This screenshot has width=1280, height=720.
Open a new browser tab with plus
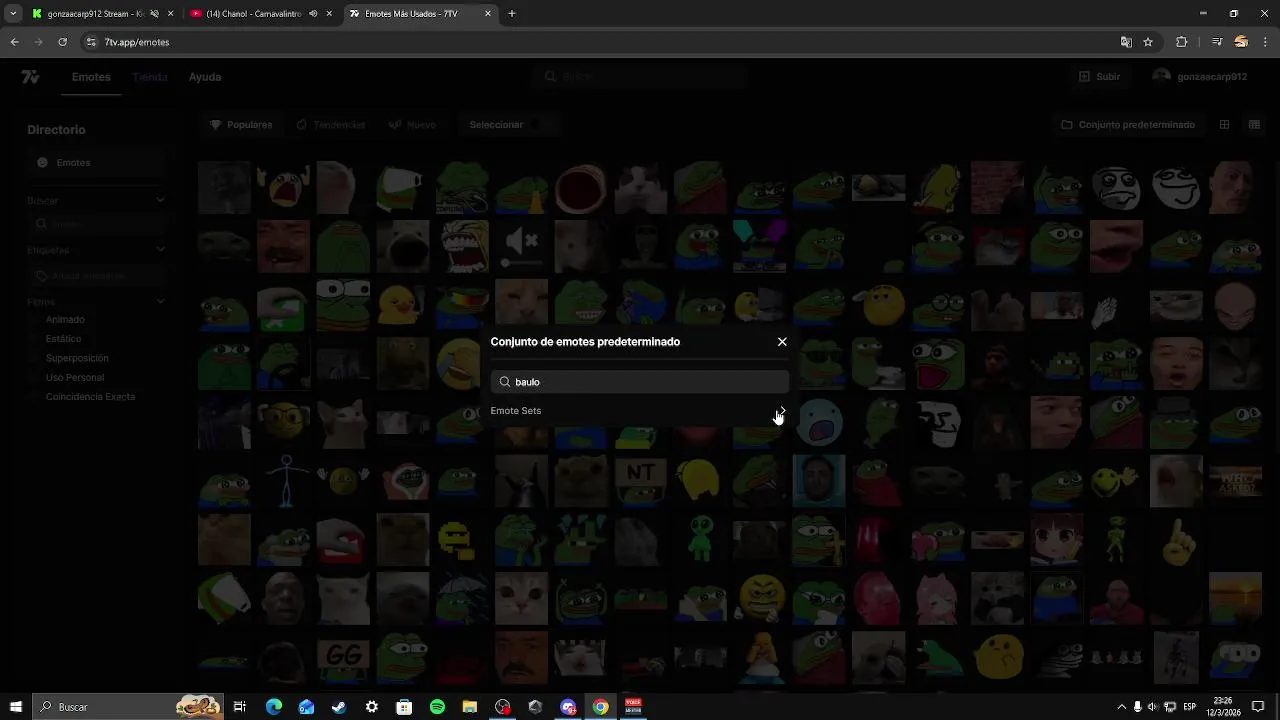[x=512, y=14]
